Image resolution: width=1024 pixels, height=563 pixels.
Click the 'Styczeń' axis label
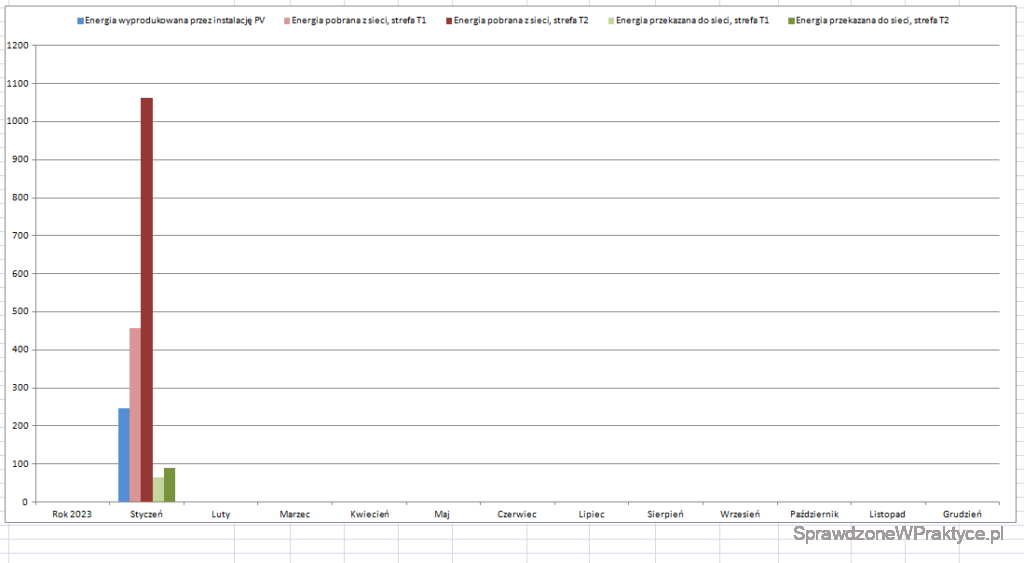tap(147, 514)
